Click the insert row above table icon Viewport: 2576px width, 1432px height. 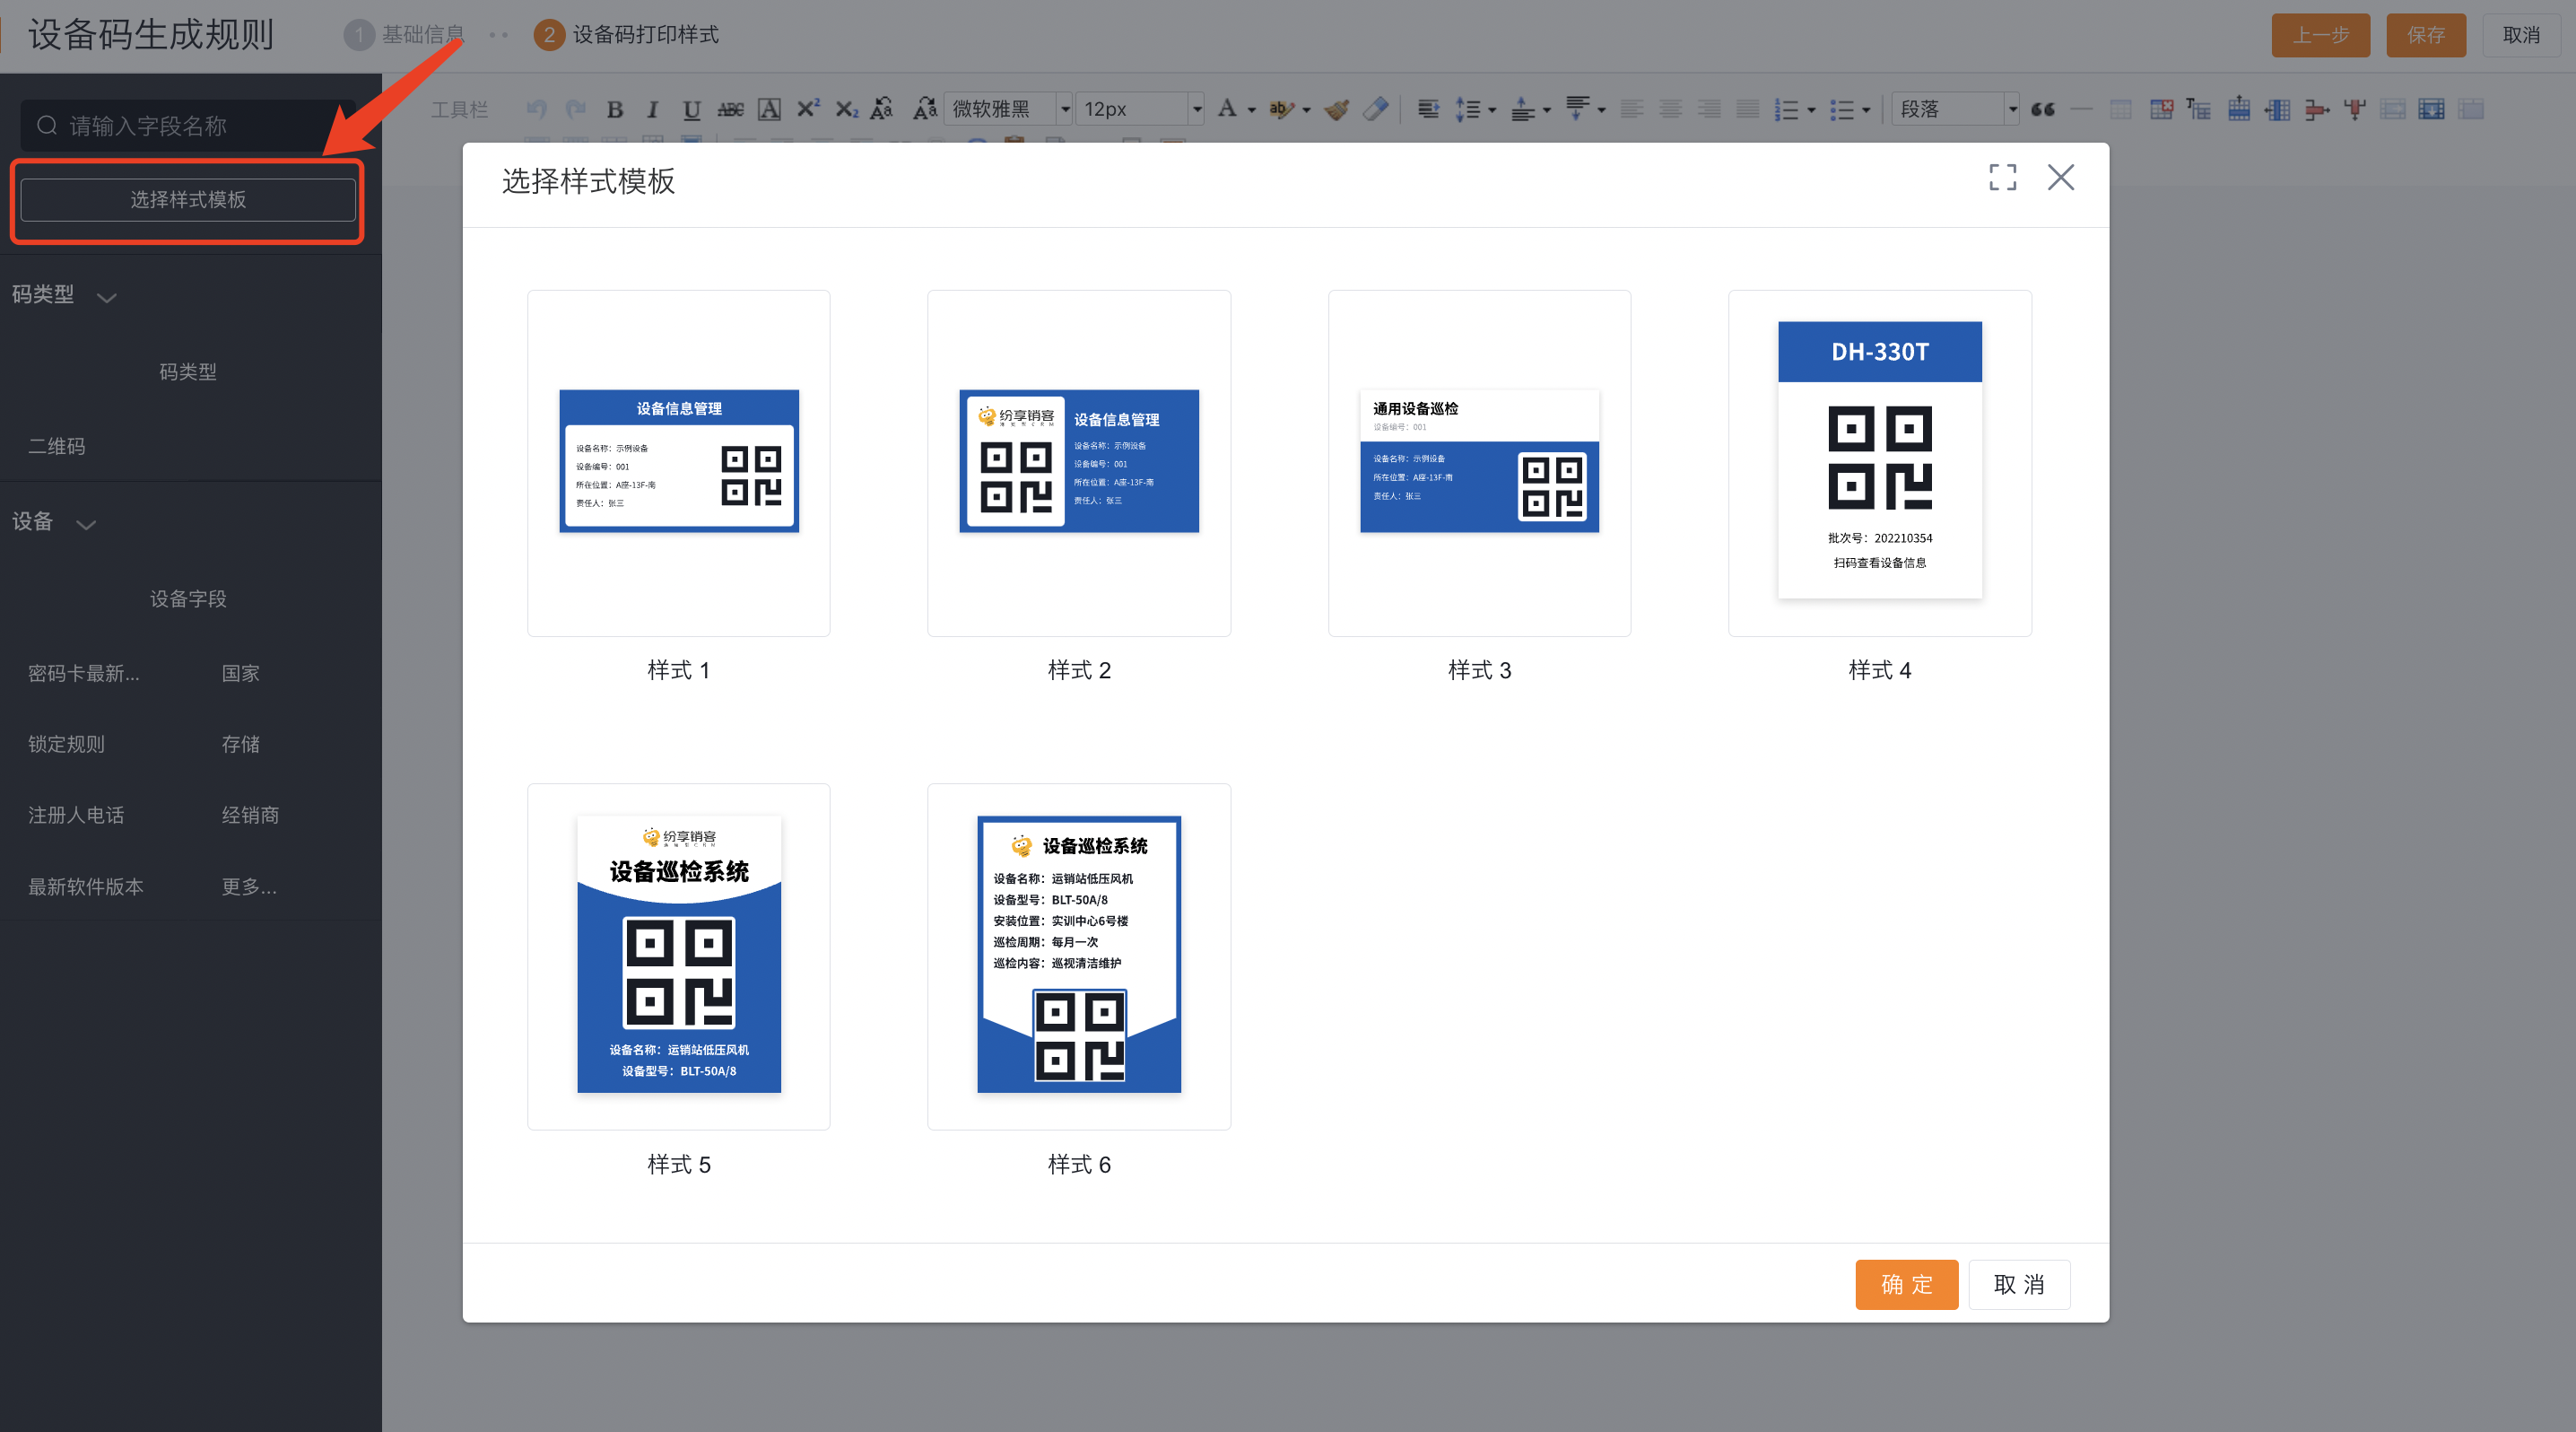(x=2238, y=109)
